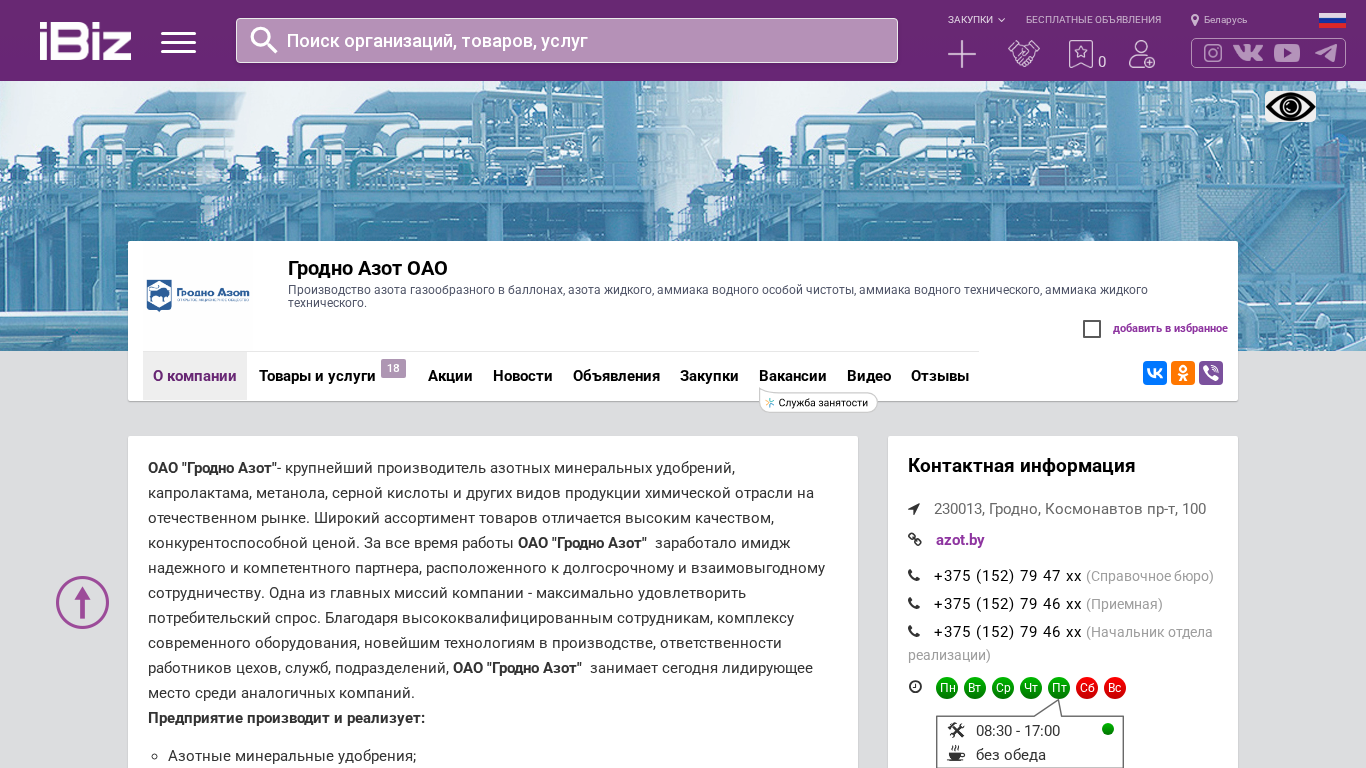This screenshot has width=1366, height=768.
Task: Expand the ЗАКУПКИ dropdown in header
Action: click(x=977, y=20)
